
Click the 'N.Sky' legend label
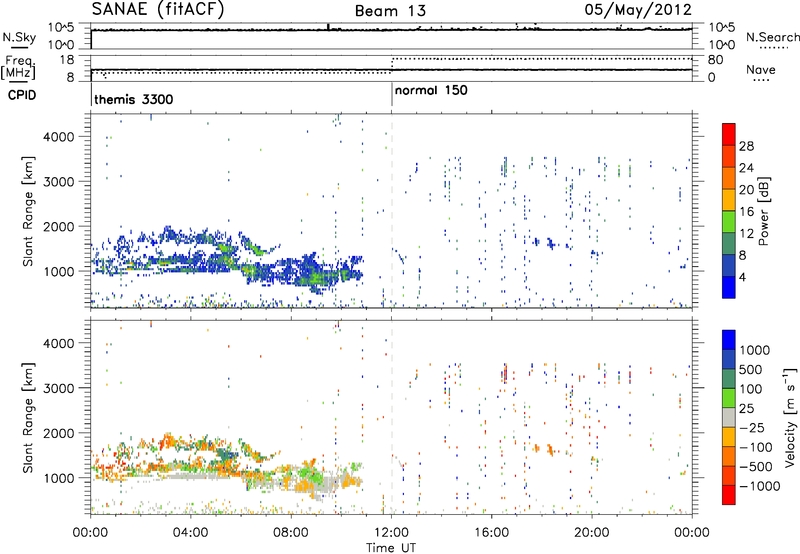19,37
